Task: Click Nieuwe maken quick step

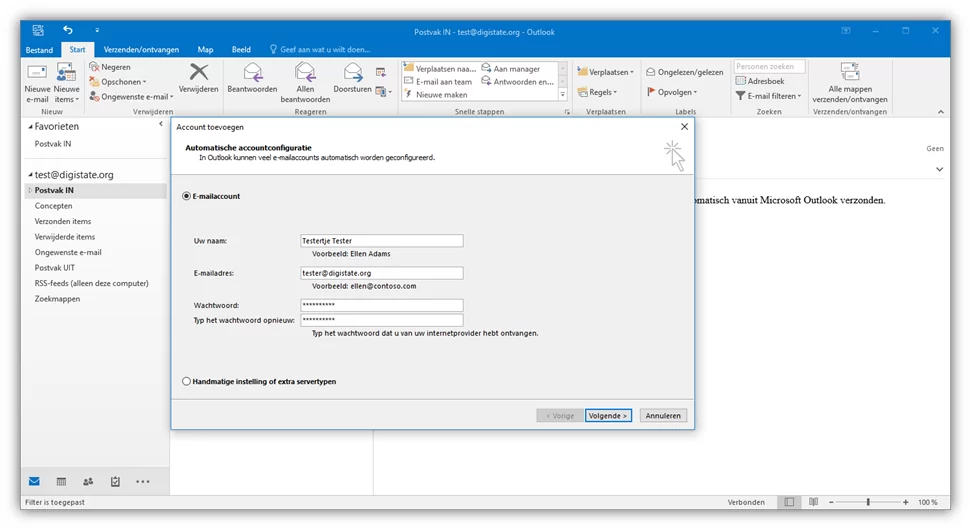Action: pos(436,95)
